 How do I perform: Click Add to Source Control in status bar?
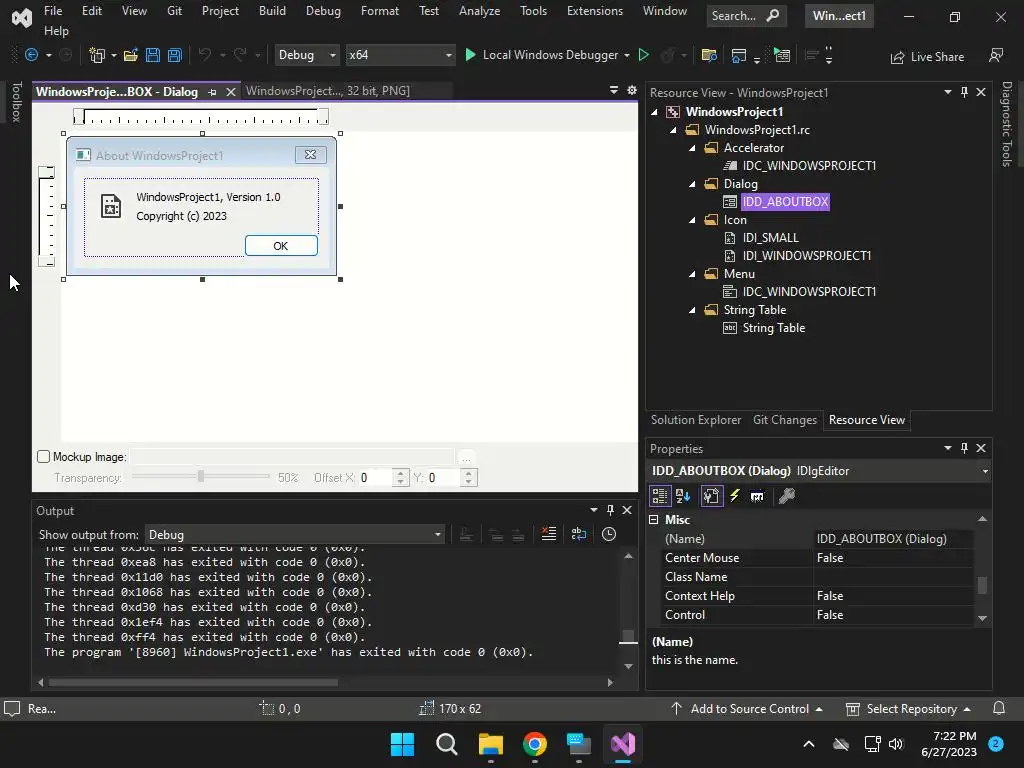747,709
